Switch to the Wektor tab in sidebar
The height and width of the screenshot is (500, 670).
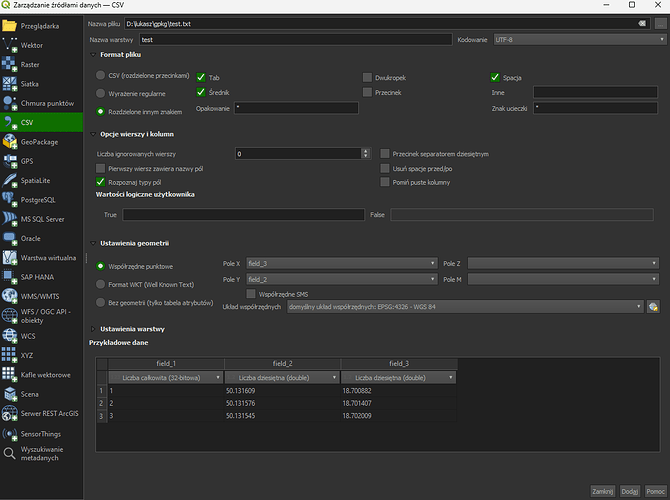pos(30,45)
